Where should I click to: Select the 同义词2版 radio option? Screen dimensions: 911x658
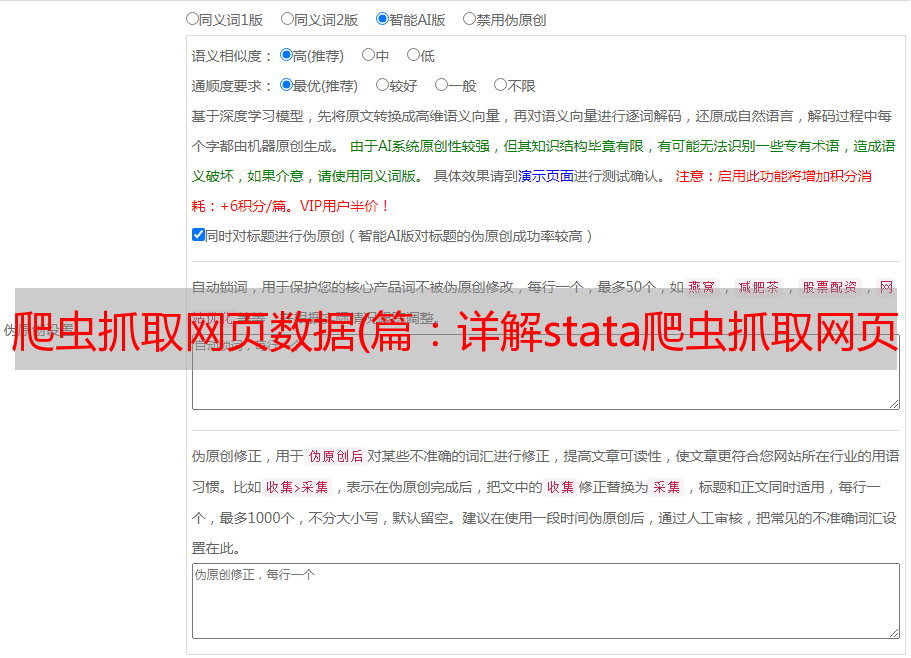287,19
